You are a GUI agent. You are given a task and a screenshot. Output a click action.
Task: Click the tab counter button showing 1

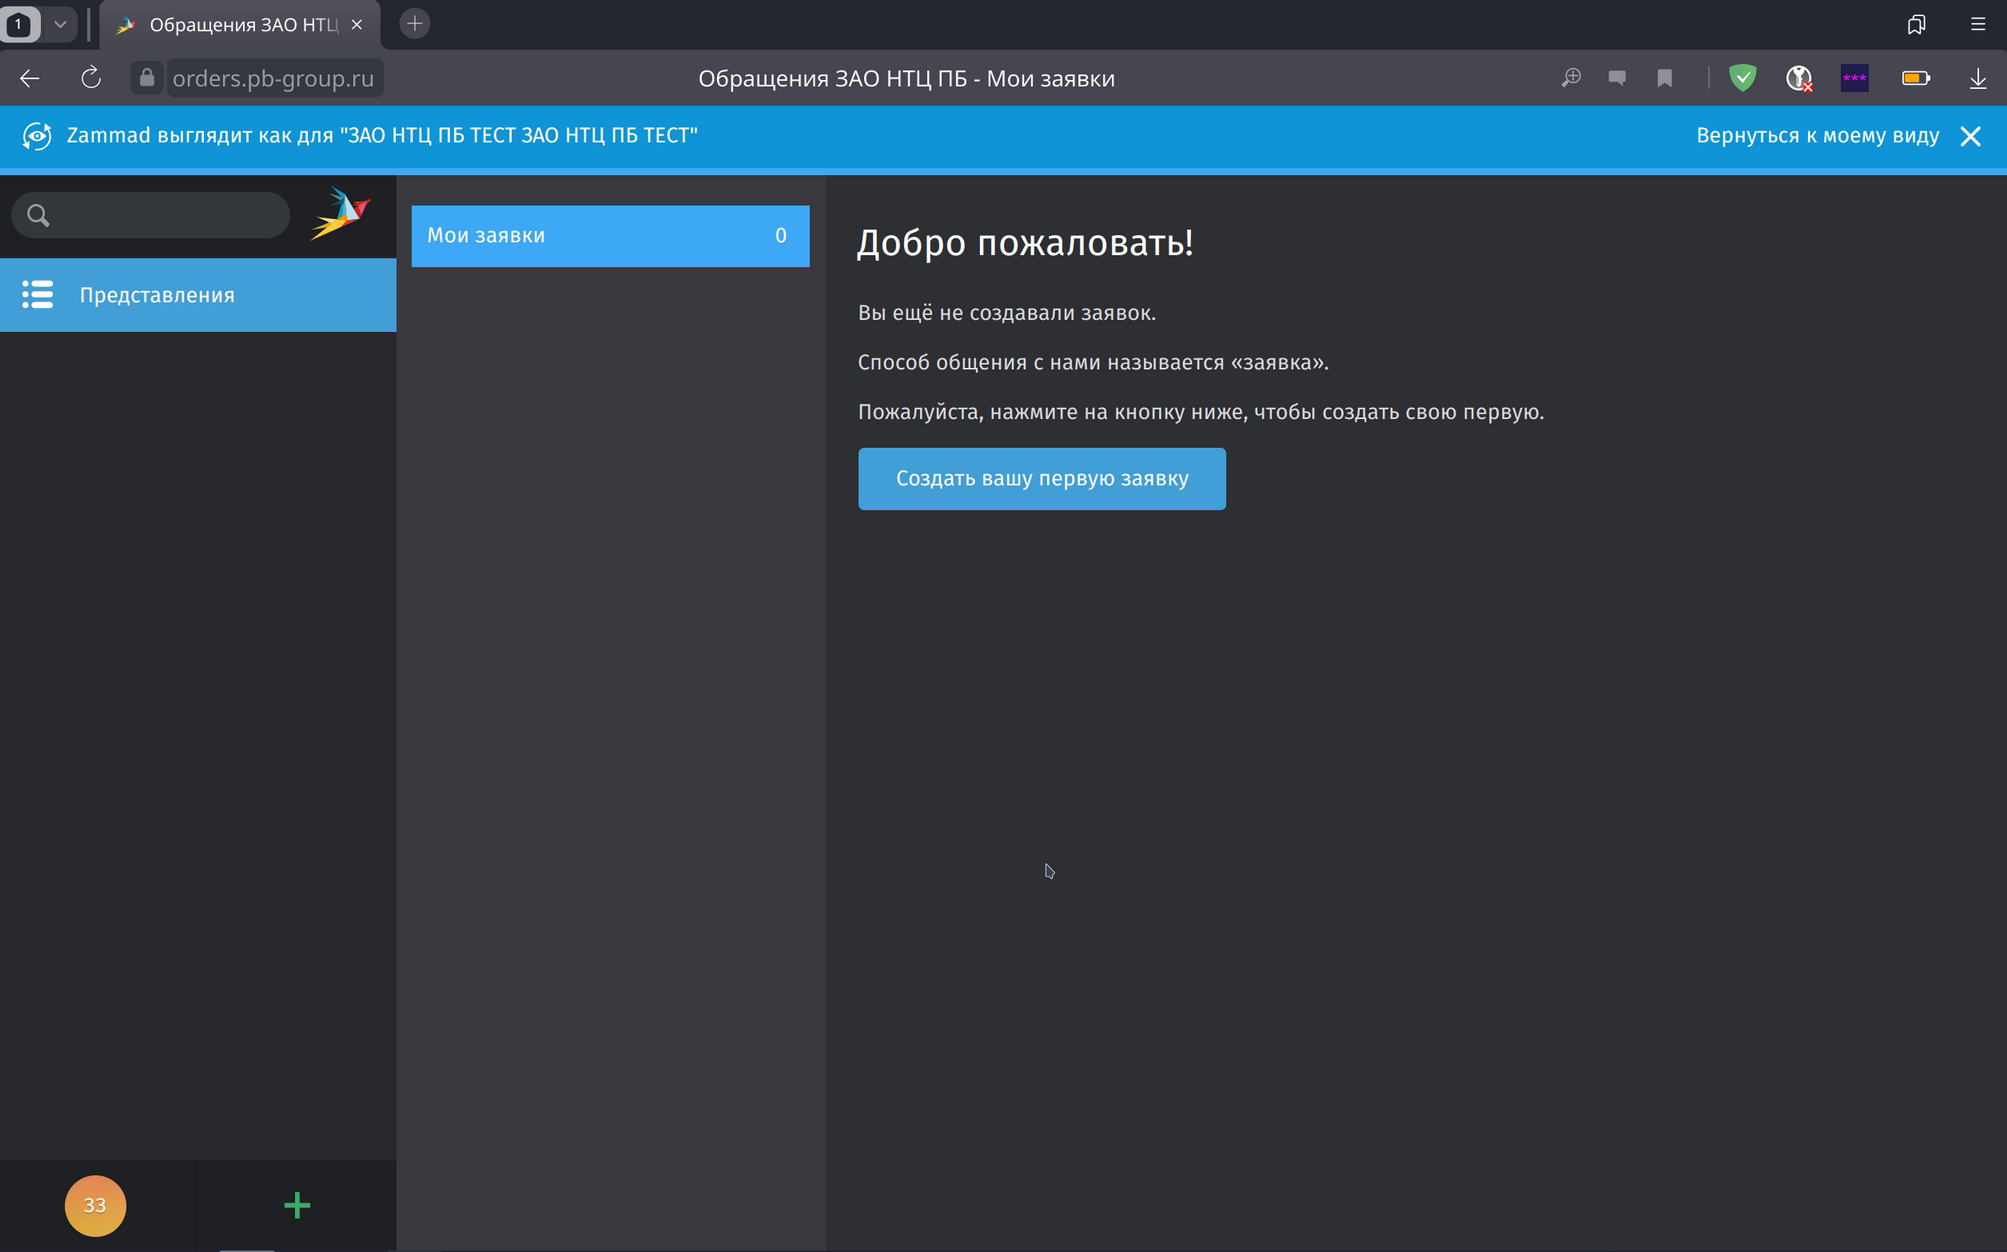tap(20, 24)
